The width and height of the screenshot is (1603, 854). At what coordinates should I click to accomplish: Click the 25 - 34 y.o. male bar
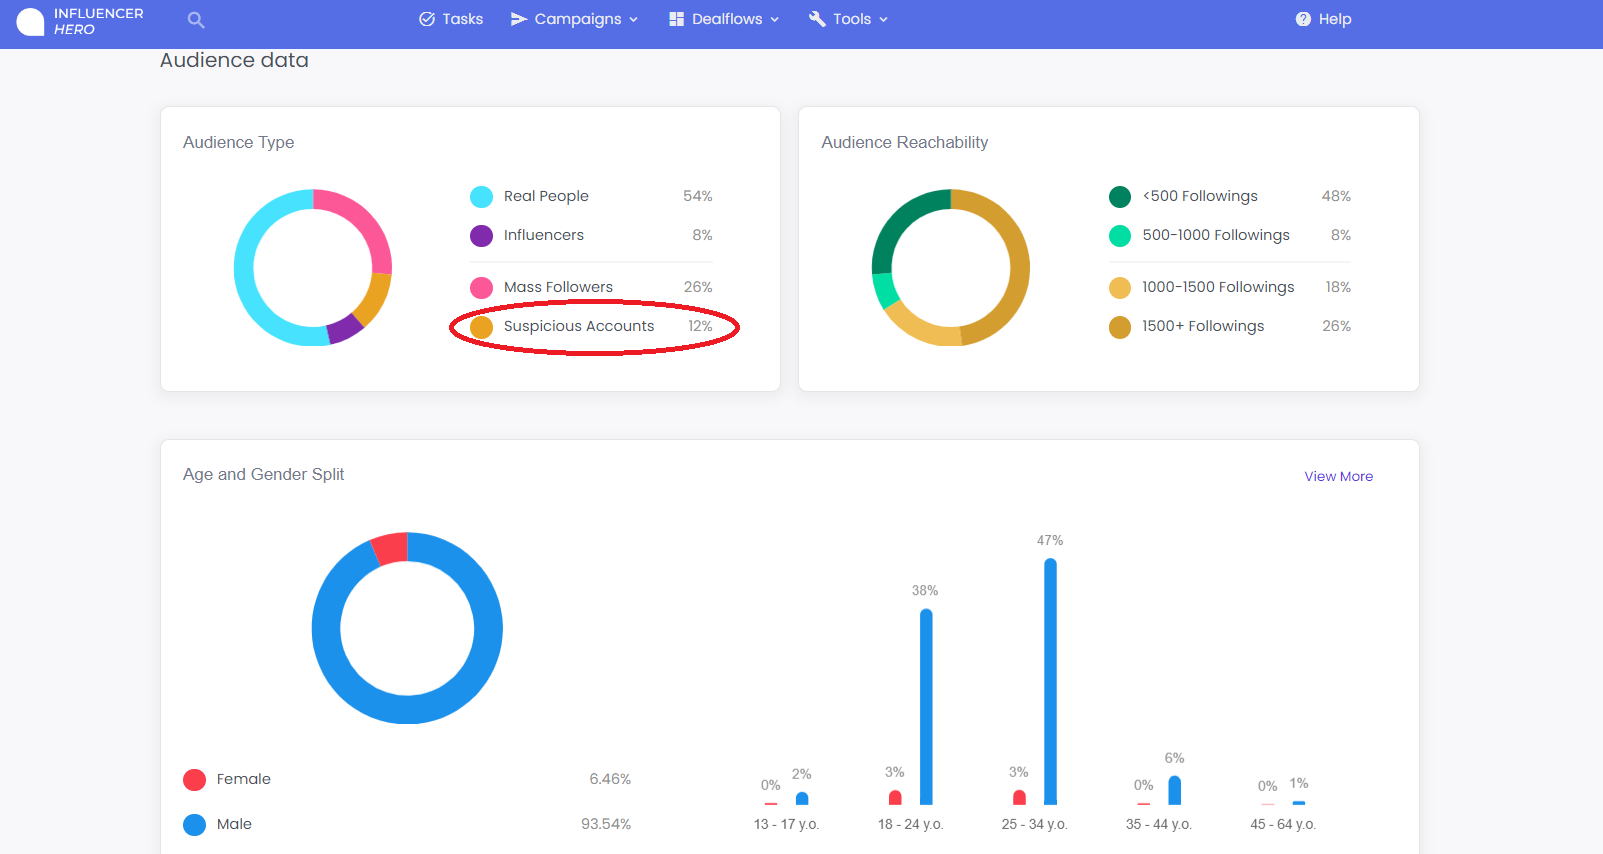tap(1050, 681)
